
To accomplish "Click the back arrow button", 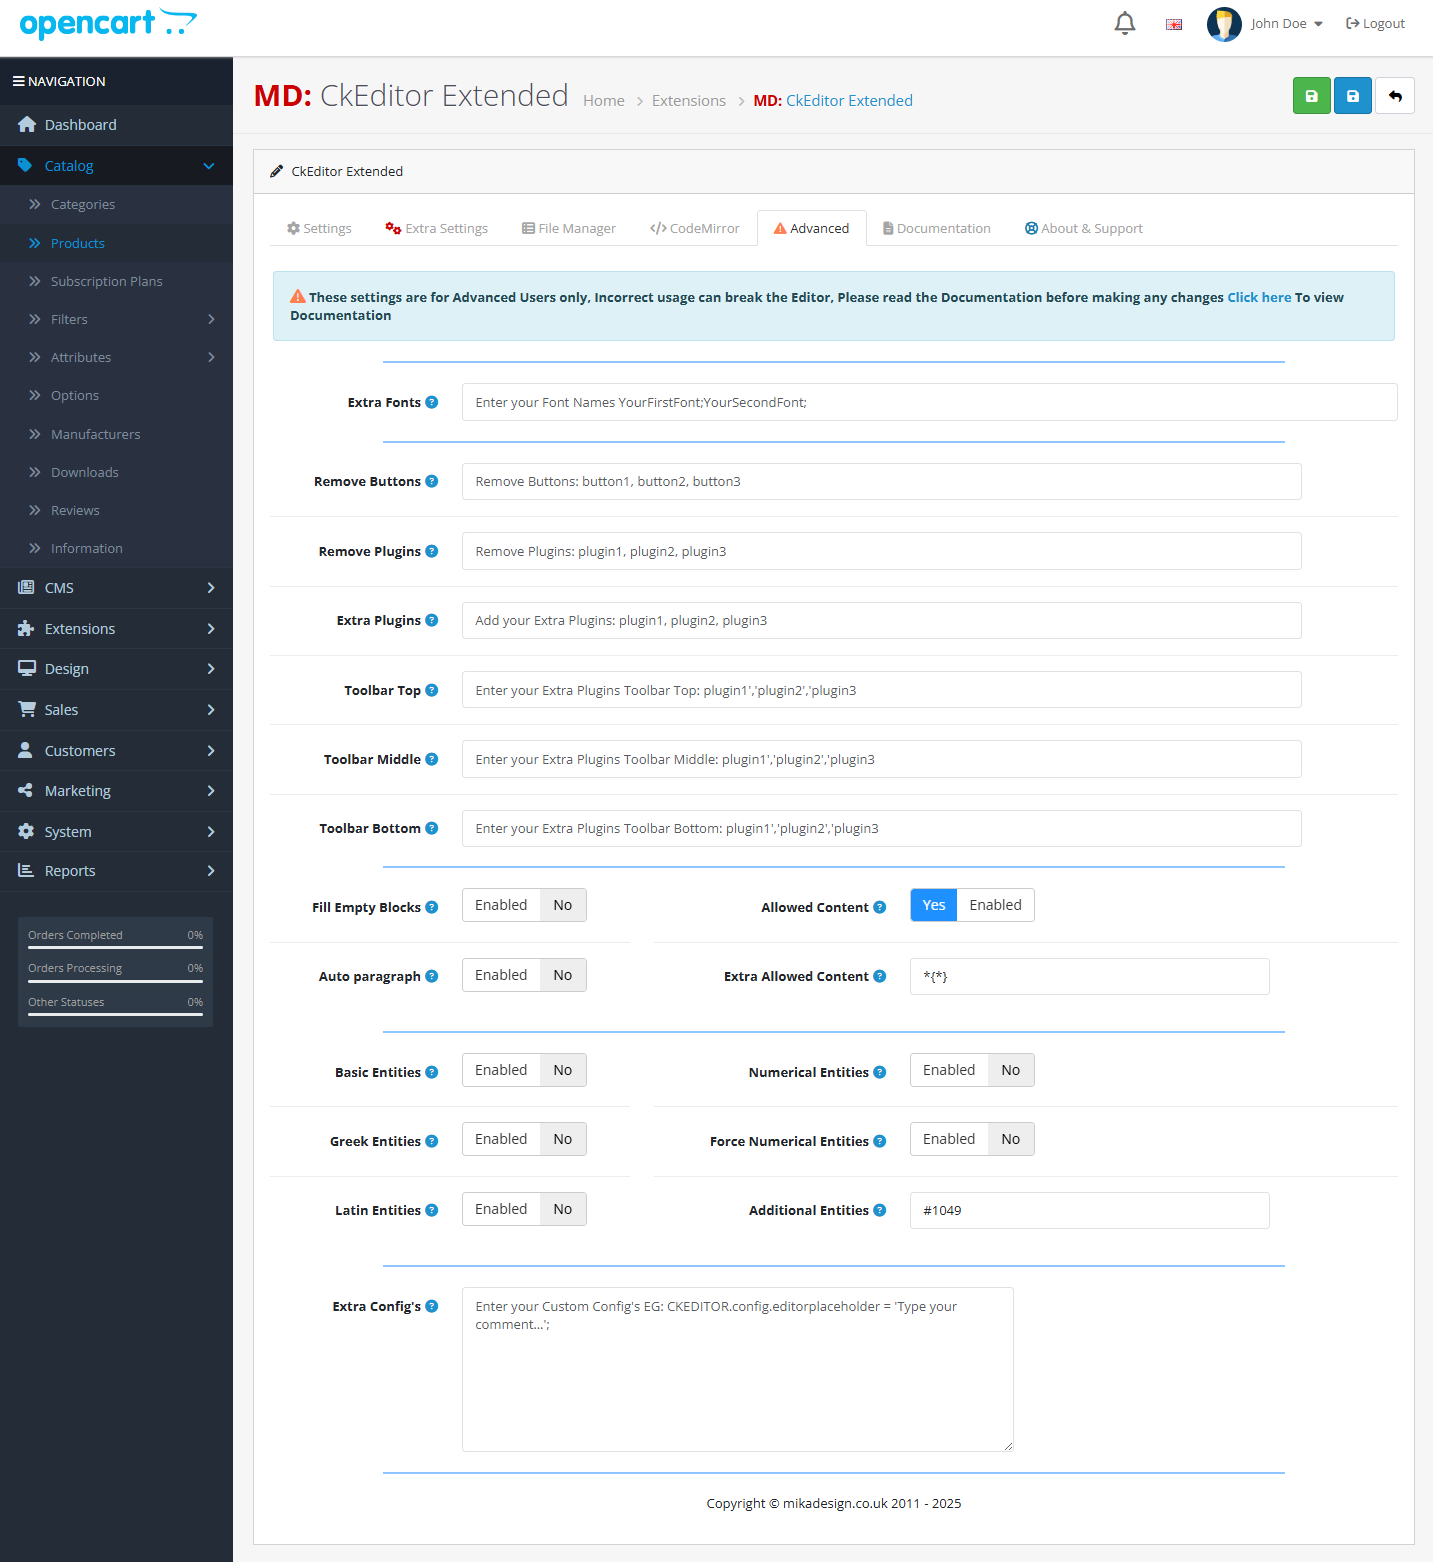I will coord(1394,96).
